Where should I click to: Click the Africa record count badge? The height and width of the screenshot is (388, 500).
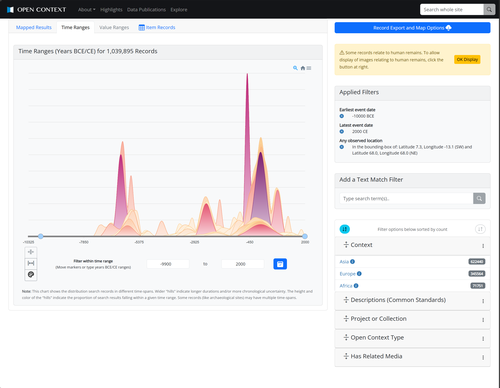[x=478, y=286]
